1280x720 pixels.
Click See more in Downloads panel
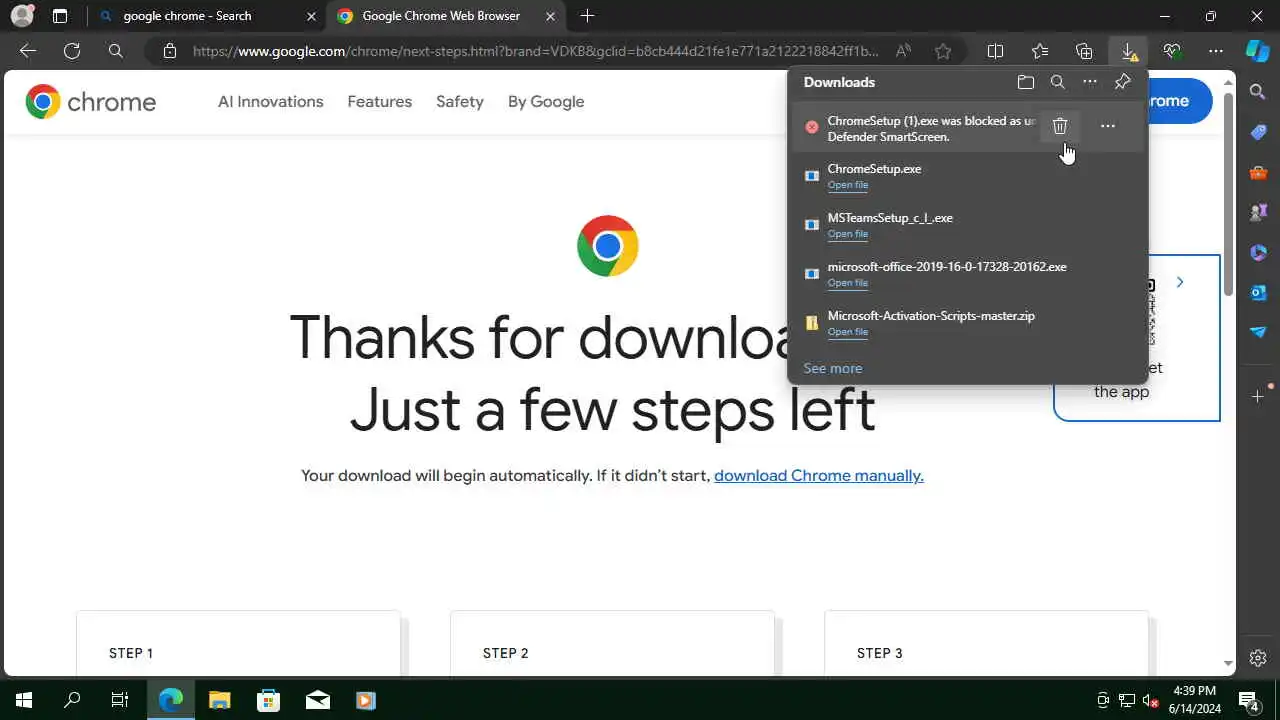(833, 369)
